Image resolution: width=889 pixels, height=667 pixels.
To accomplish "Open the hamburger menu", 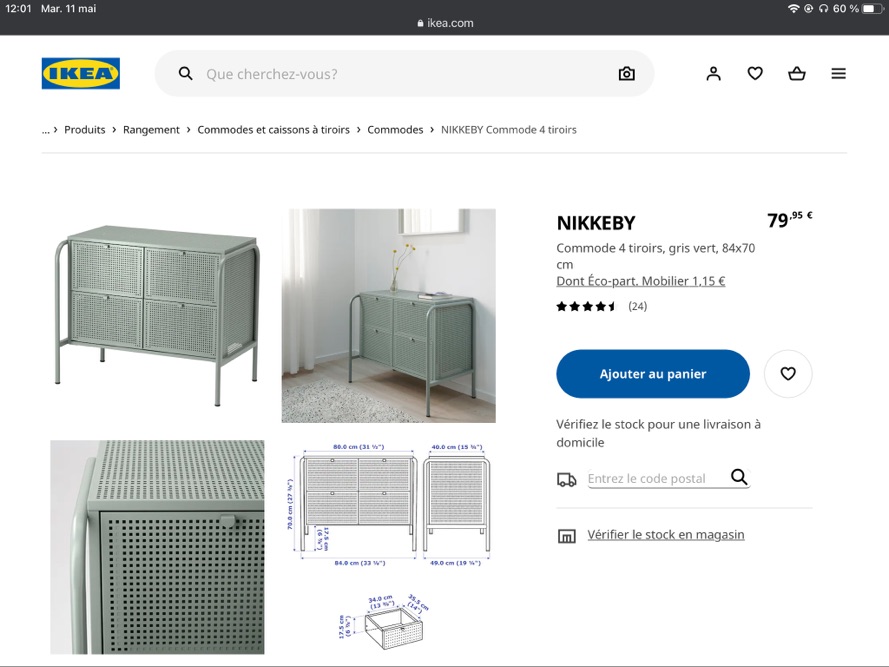I will [839, 74].
